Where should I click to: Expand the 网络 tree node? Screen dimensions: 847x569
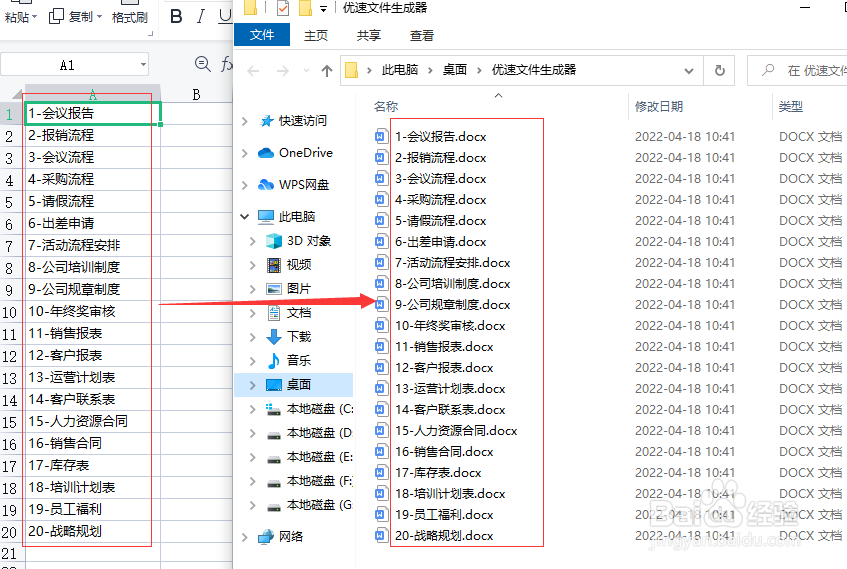245,537
